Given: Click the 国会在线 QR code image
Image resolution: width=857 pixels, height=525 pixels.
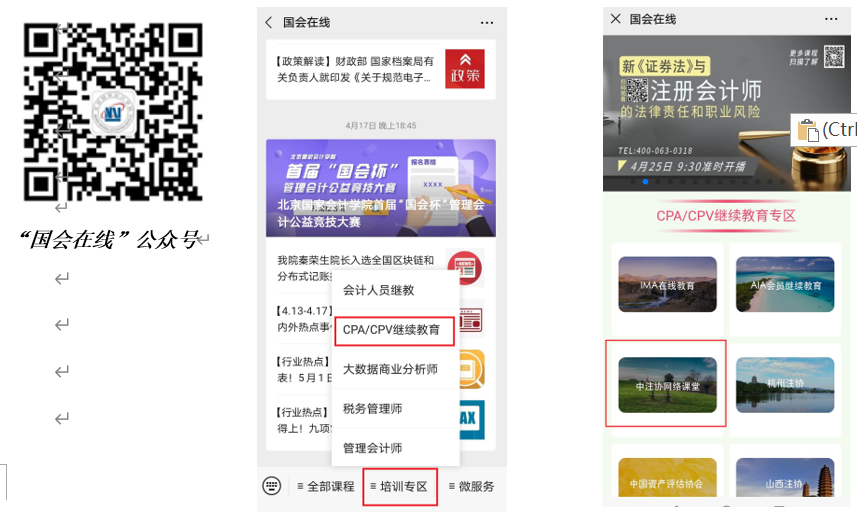Looking at the screenshot, I should [x=113, y=110].
